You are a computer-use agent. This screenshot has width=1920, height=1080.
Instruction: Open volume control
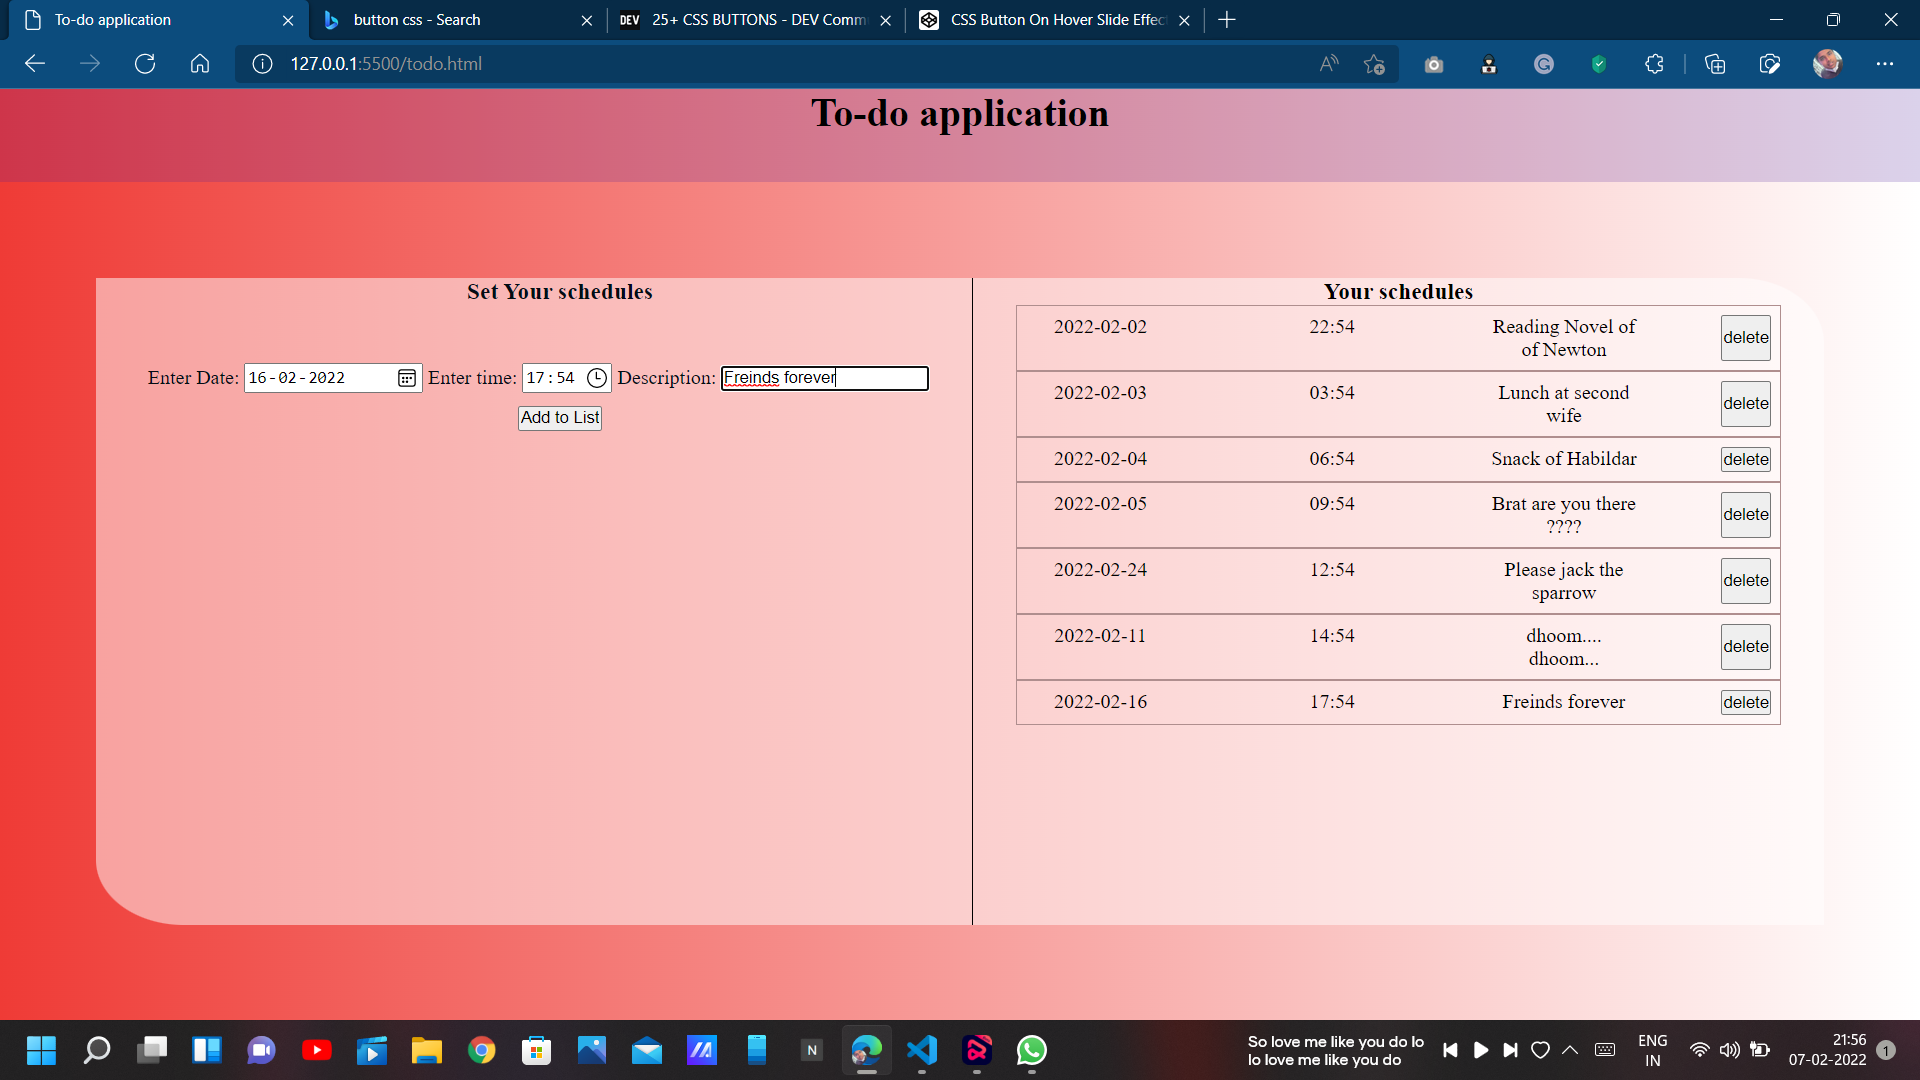pos(1729,1050)
